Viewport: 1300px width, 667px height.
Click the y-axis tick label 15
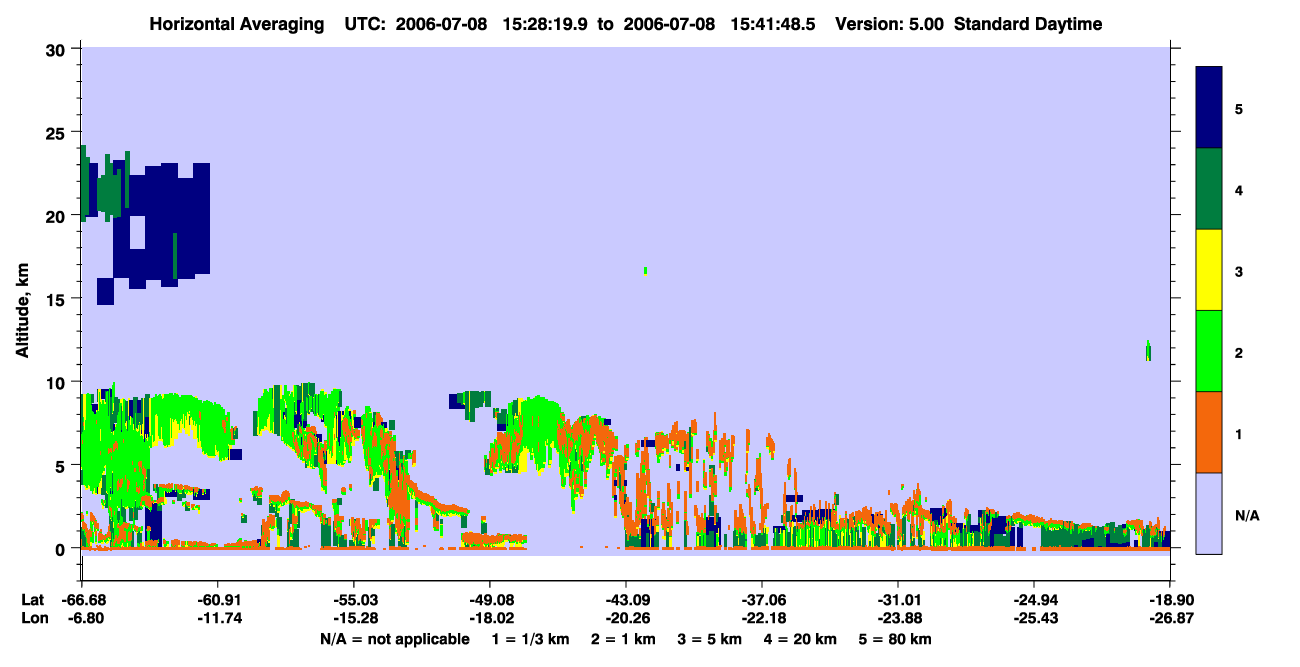pos(58,299)
